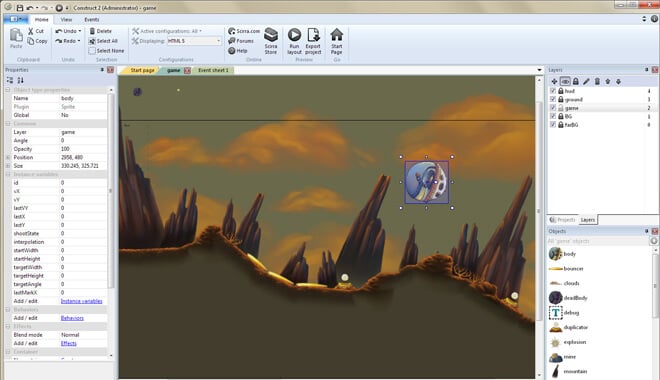
Task: Open the Redo dropdown arrow
Action: (79, 41)
